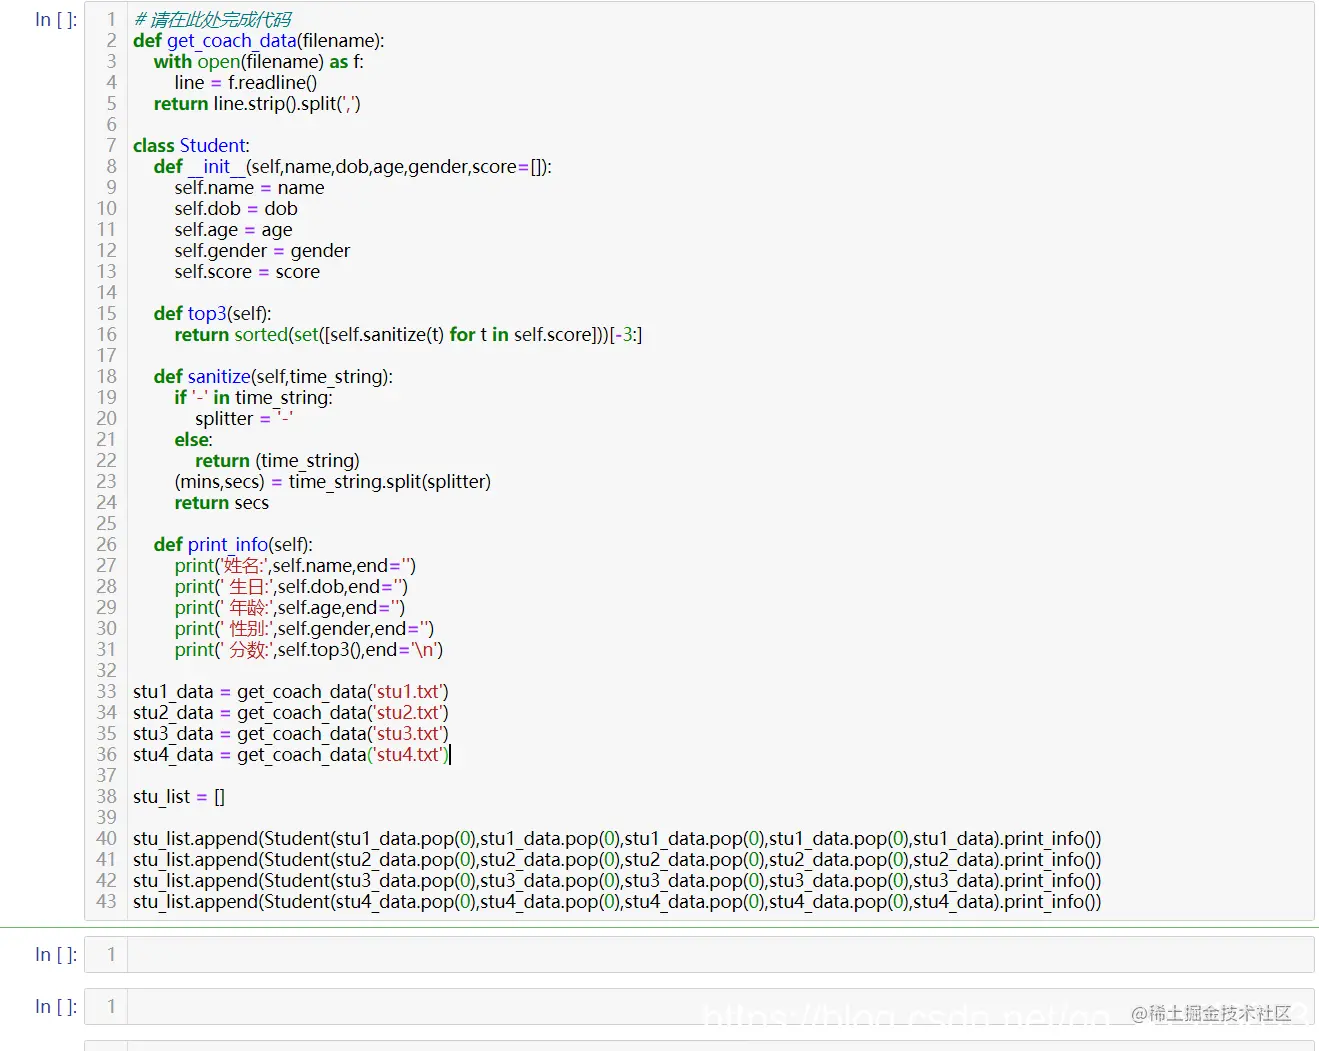Click the stu_list.append line for stu2_data
Image resolution: width=1319 pixels, height=1051 pixels.
click(617, 859)
